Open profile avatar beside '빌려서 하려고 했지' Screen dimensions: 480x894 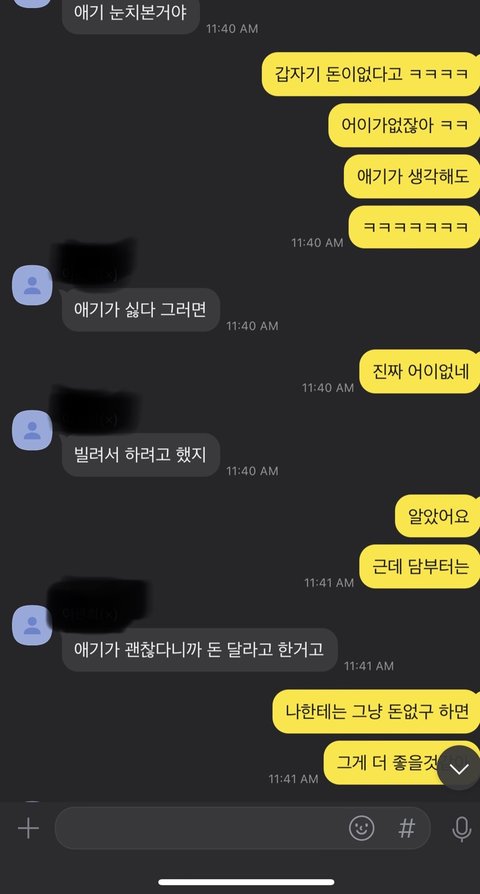[x=32, y=430]
